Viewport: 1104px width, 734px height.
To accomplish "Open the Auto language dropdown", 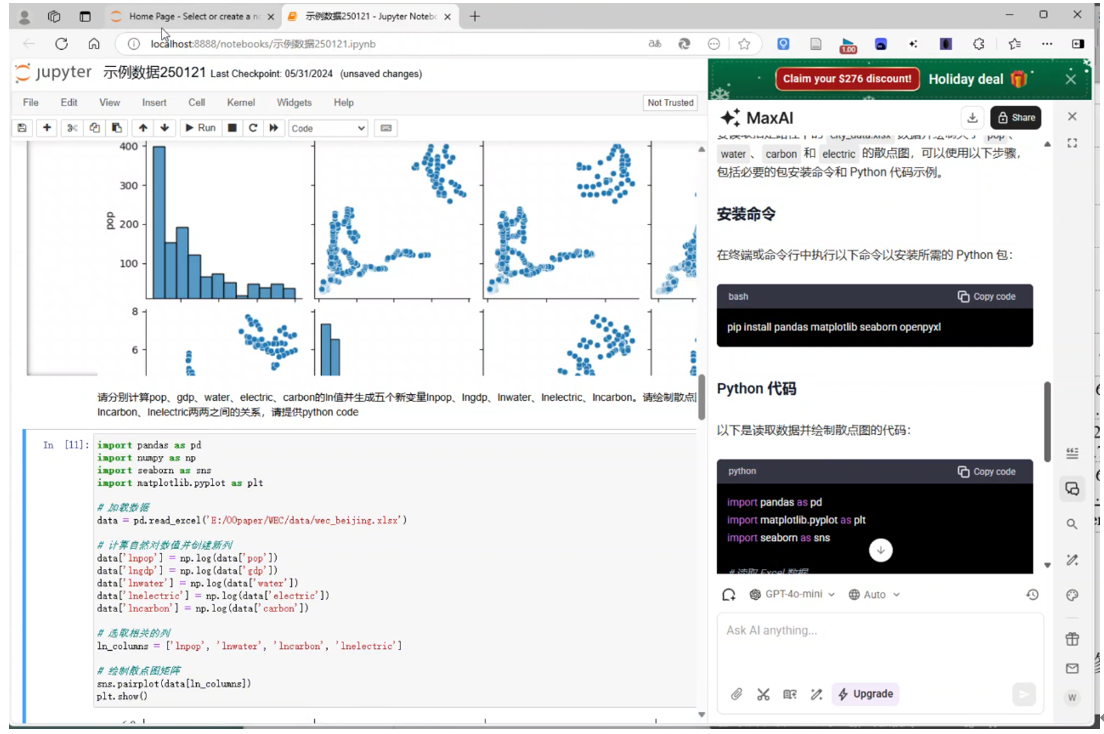I will [874, 595].
